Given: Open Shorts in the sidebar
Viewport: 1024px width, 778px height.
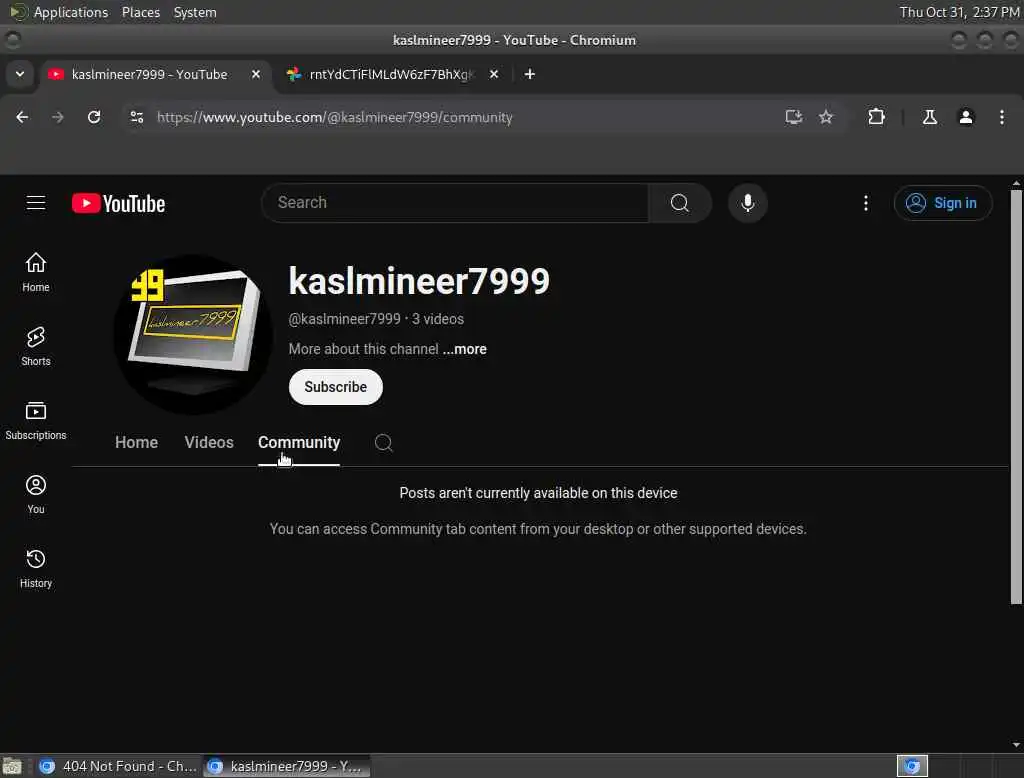Looking at the screenshot, I should [x=36, y=346].
